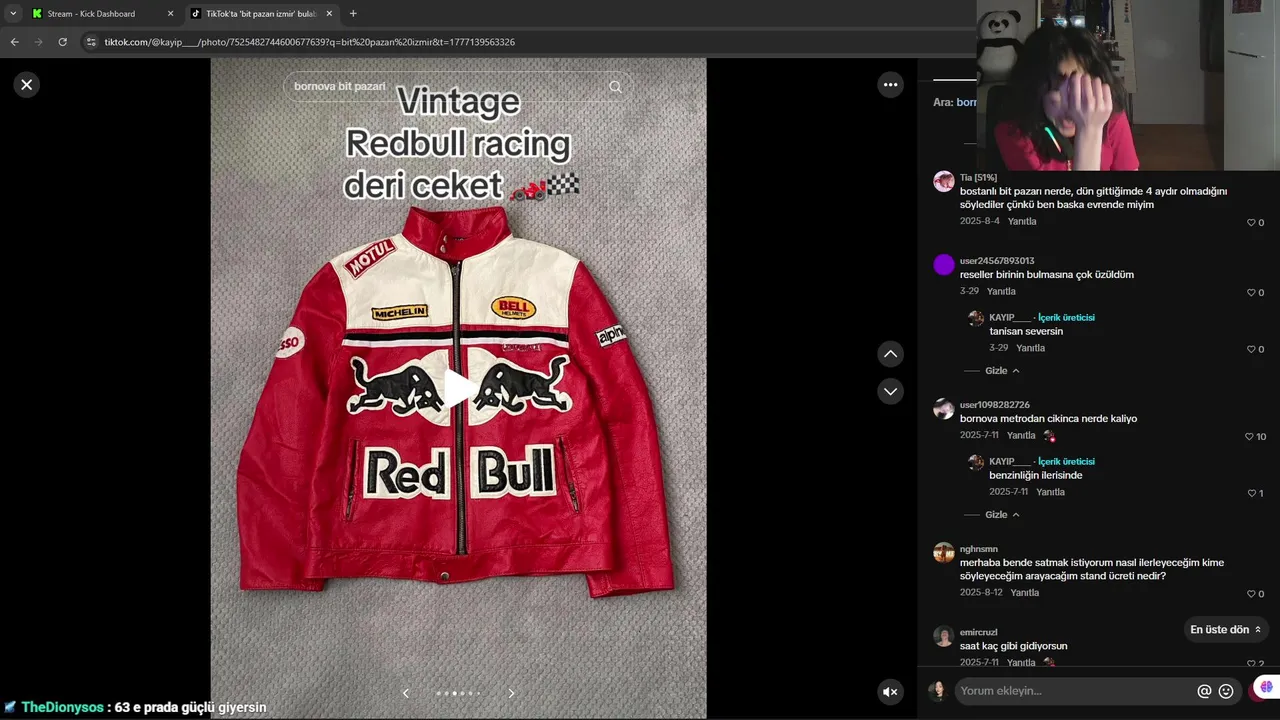The image size is (1280, 720).
Task: Click Yanıtla under 'tanisan seversin' reply
Action: [1030, 348]
